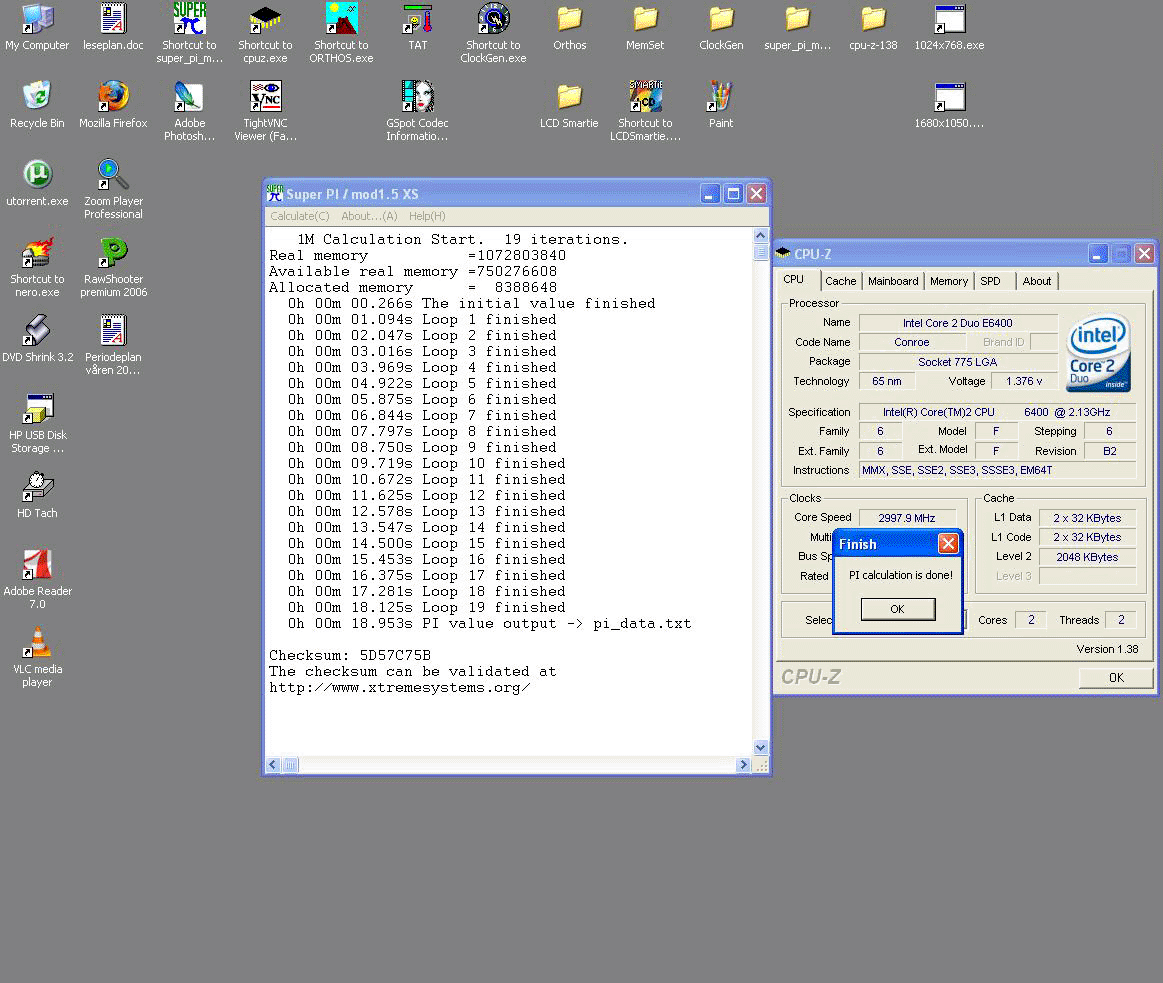Click the Instructions value listing MMX, SSE
Screen dimensions: 1163x983
point(997,470)
